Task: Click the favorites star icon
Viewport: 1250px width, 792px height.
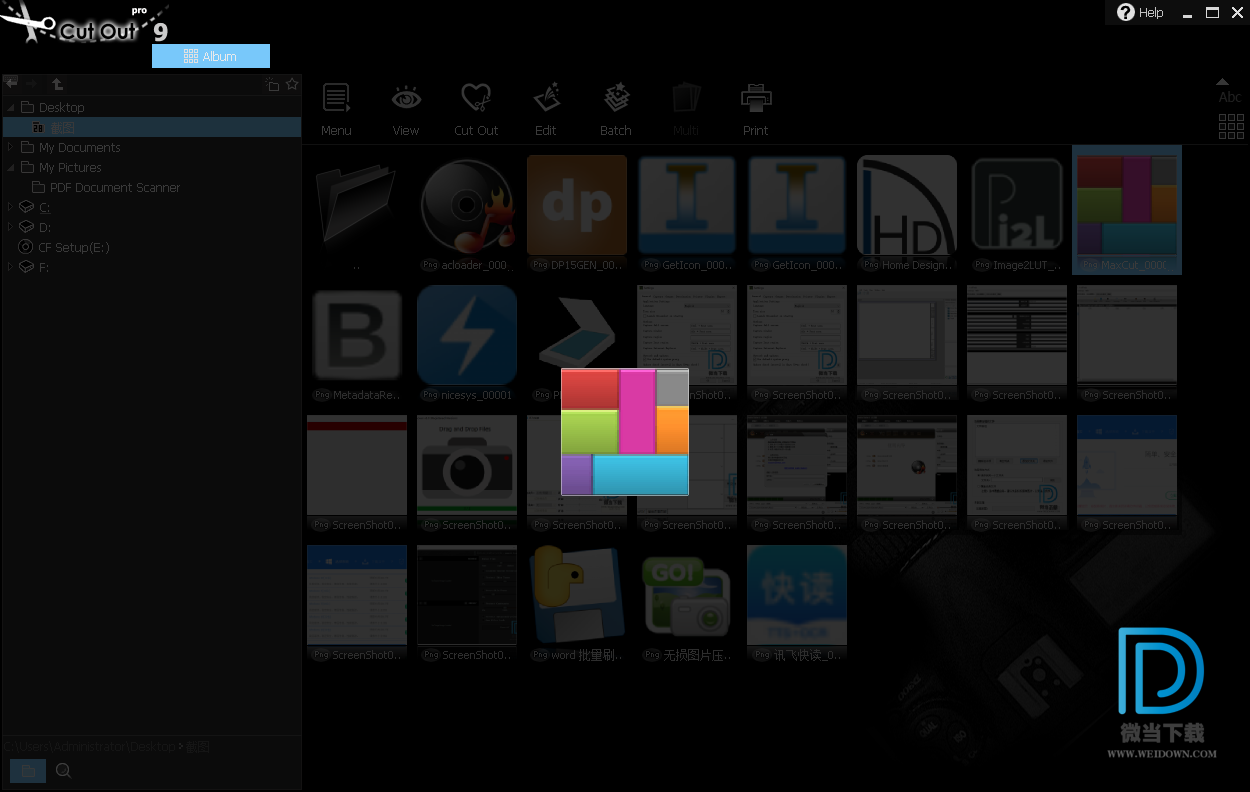Action: pos(292,84)
